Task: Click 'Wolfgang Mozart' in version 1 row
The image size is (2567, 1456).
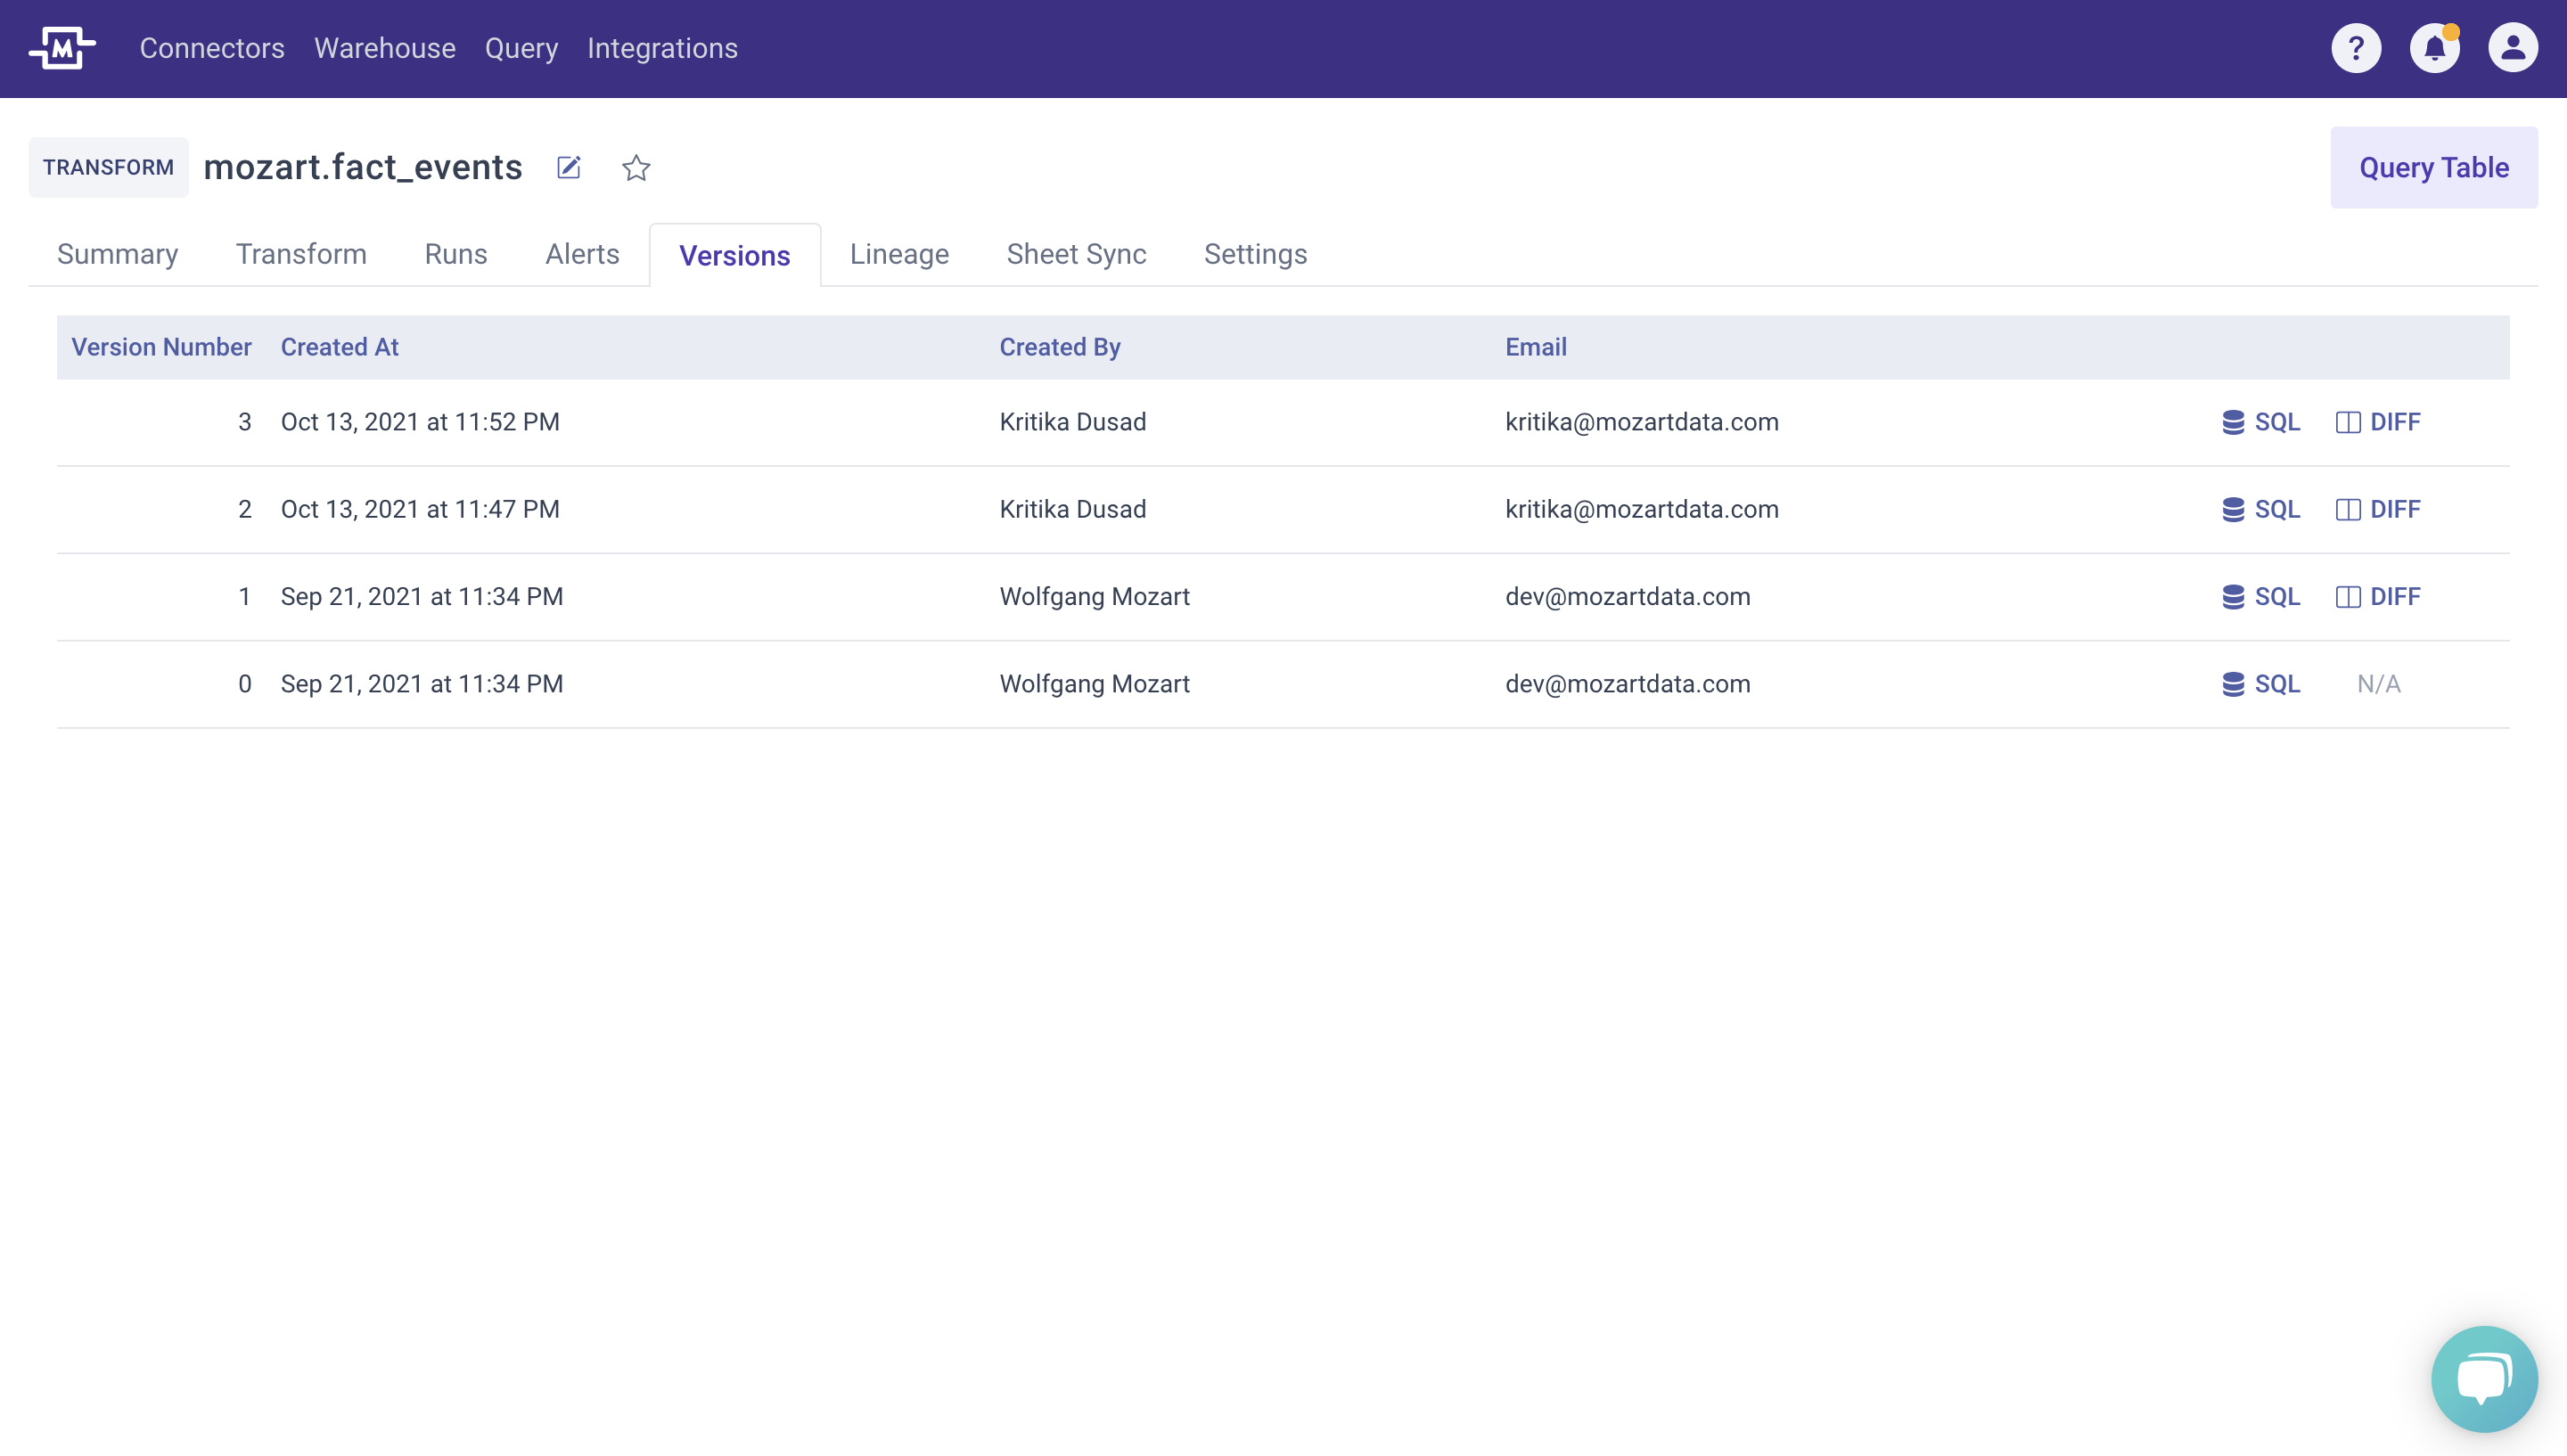Action: (x=1095, y=597)
